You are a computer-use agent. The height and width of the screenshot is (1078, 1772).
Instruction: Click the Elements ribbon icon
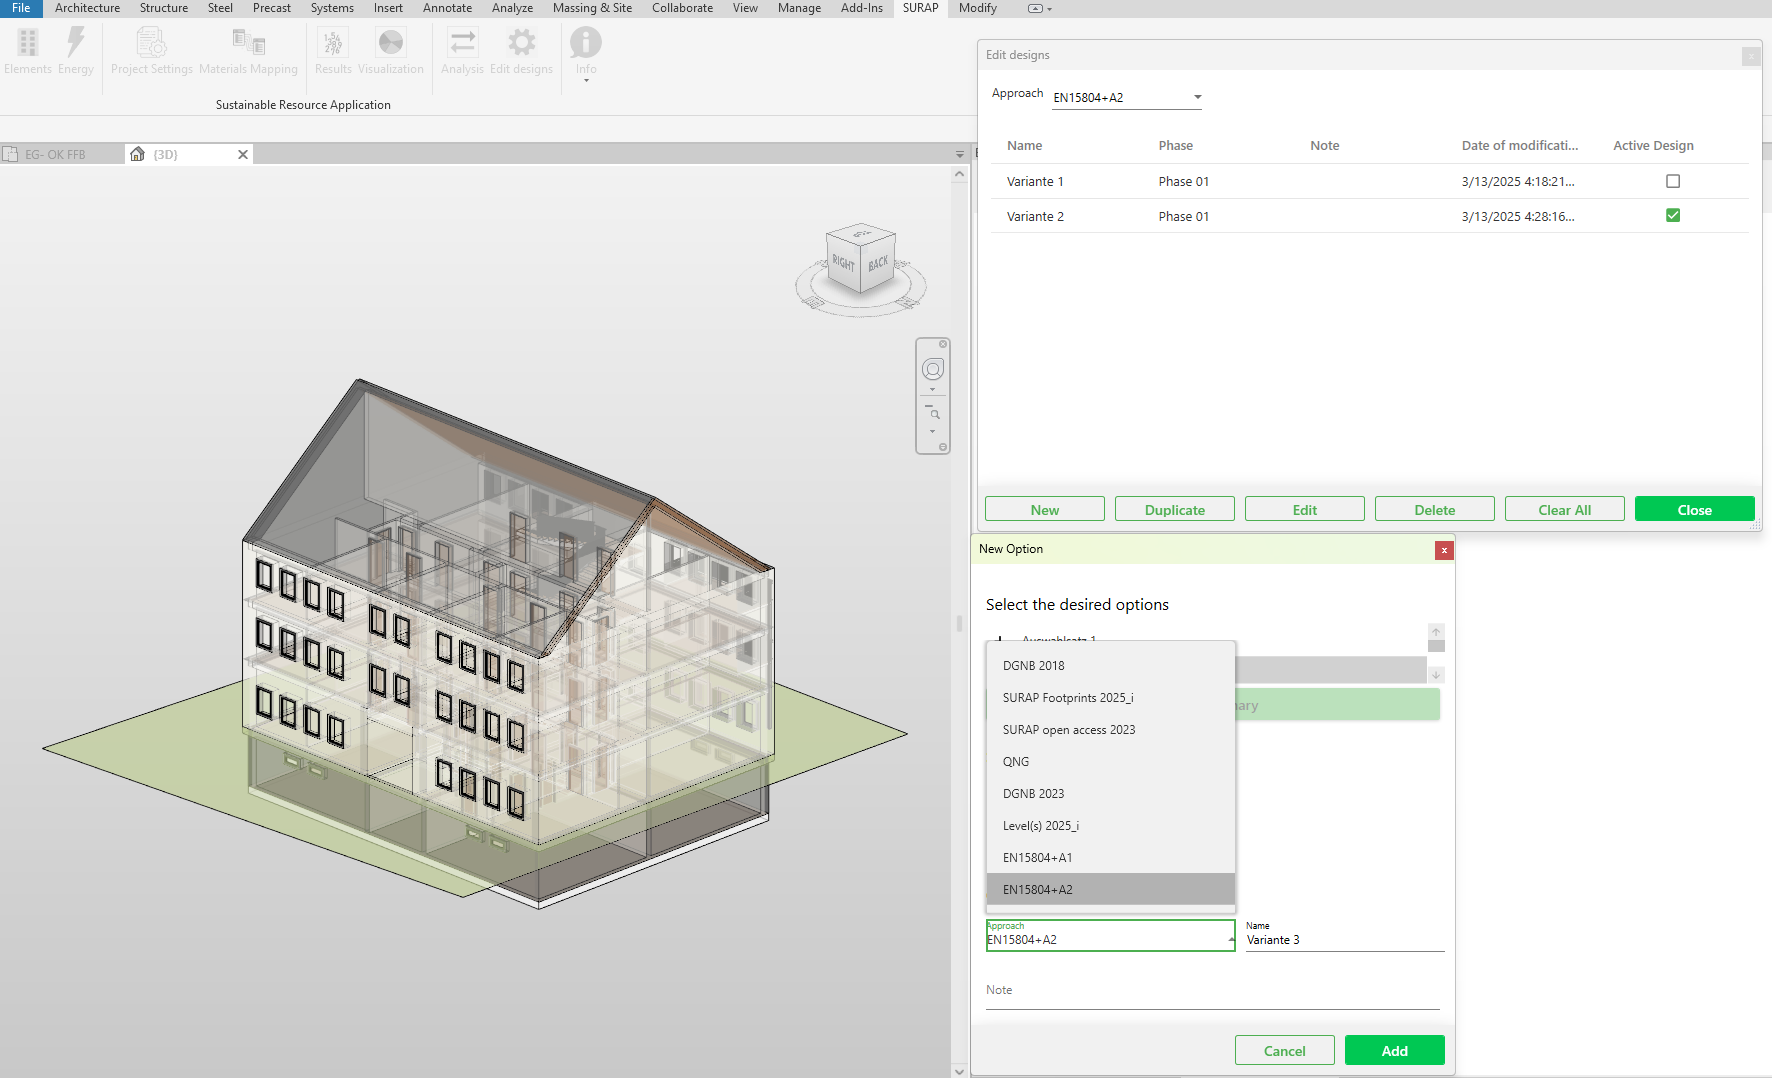[28, 50]
